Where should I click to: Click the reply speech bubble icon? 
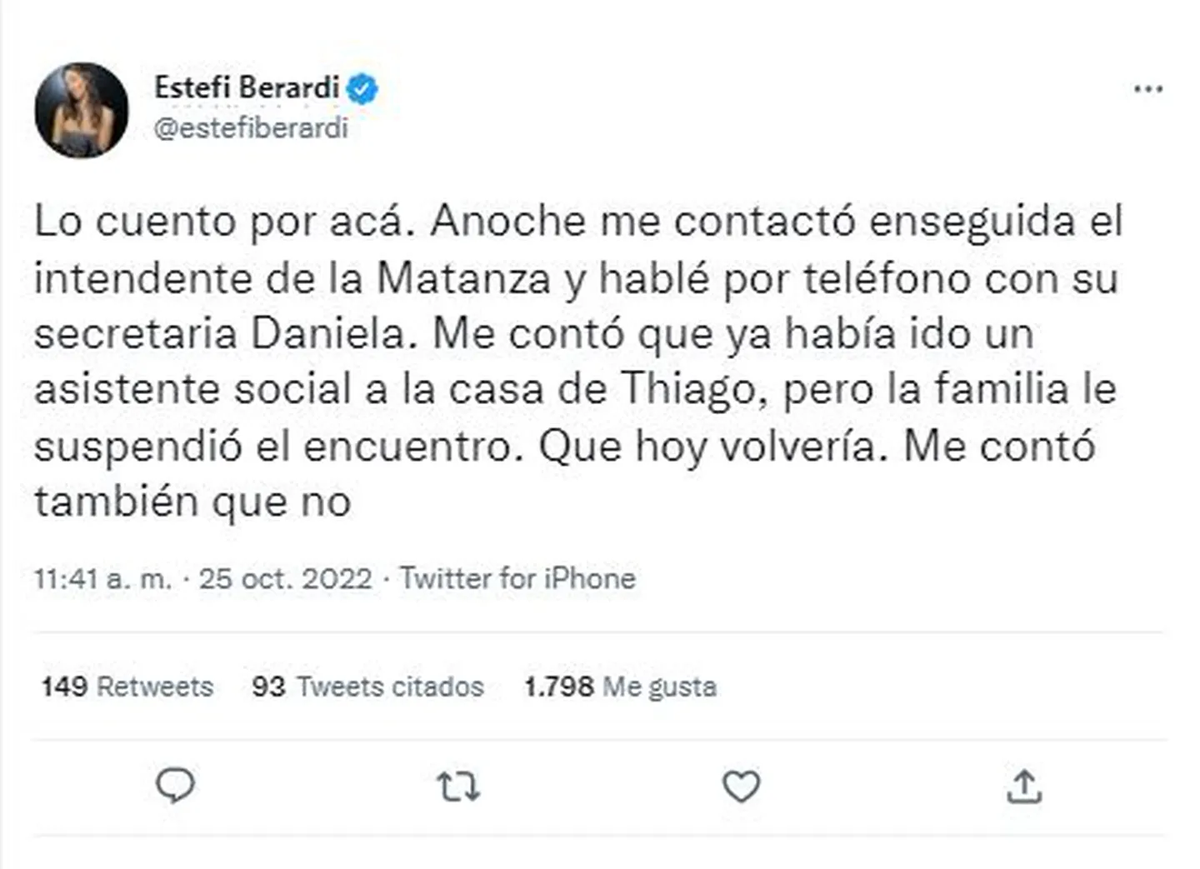(x=176, y=787)
